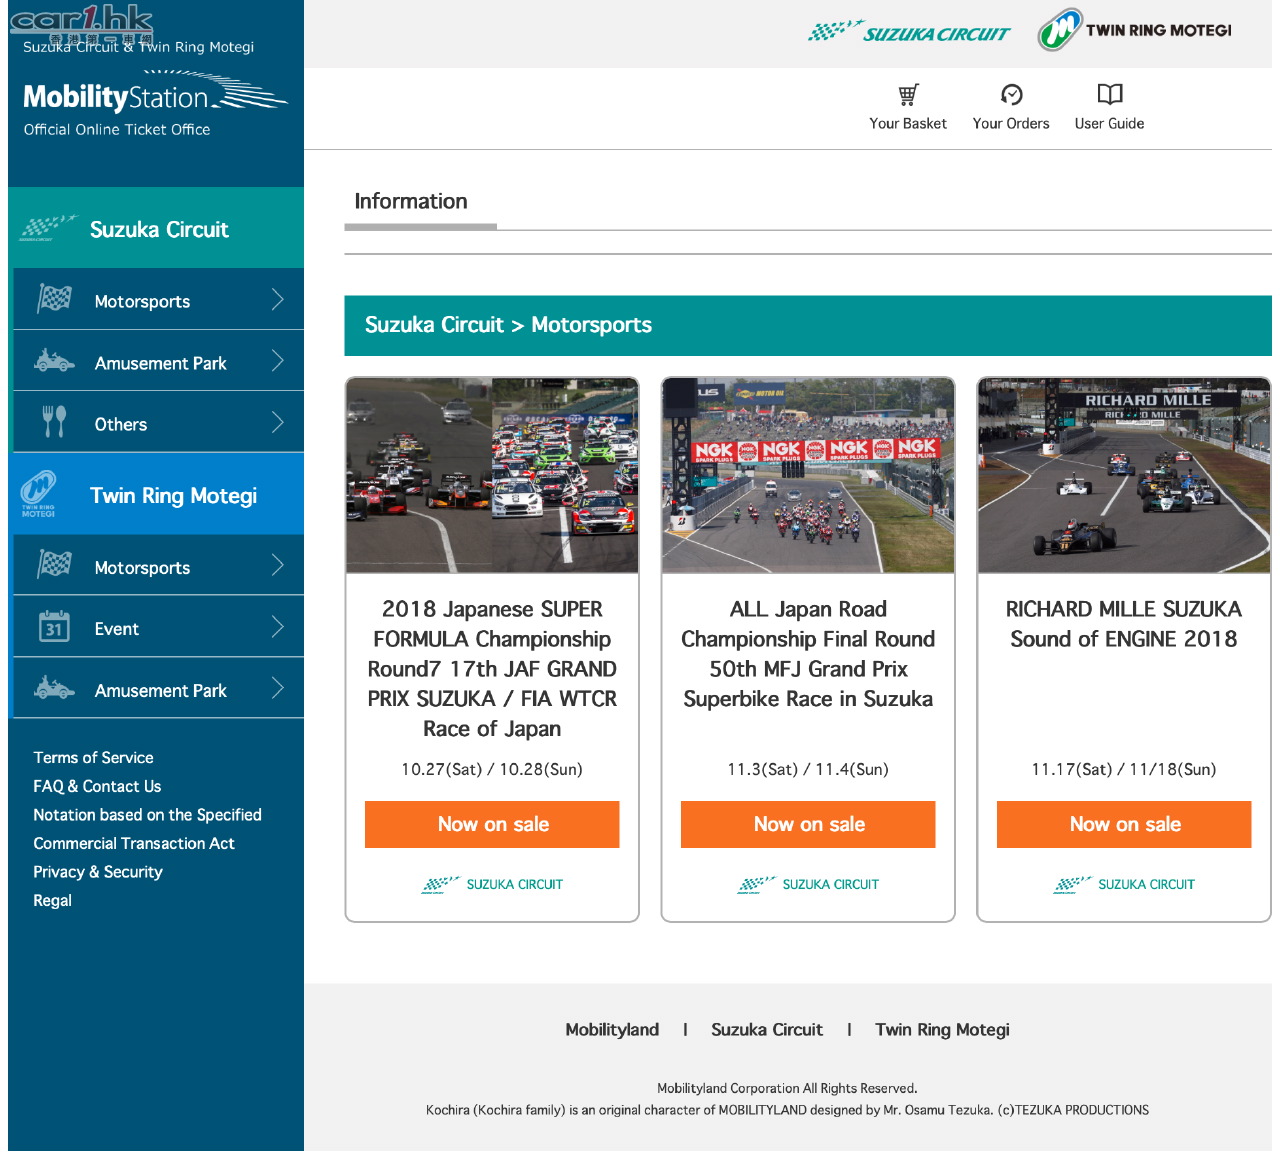Click Now on sale for Superbike Race
Screen dimensions: 1280x1164
(808, 824)
